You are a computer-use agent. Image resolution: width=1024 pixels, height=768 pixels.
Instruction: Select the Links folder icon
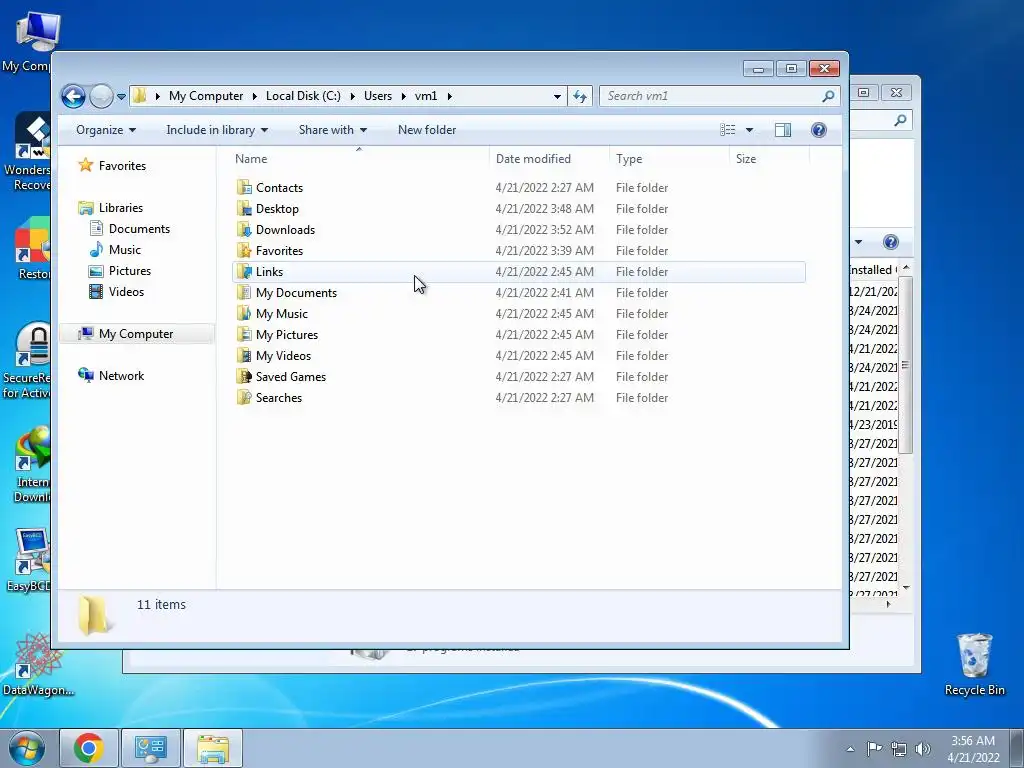pyautogui.click(x=244, y=272)
